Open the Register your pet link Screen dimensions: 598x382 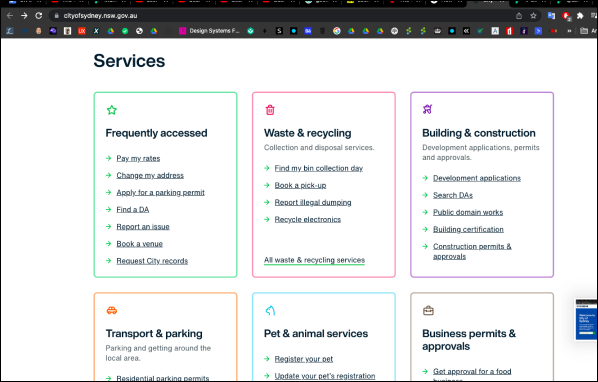[x=304, y=359]
